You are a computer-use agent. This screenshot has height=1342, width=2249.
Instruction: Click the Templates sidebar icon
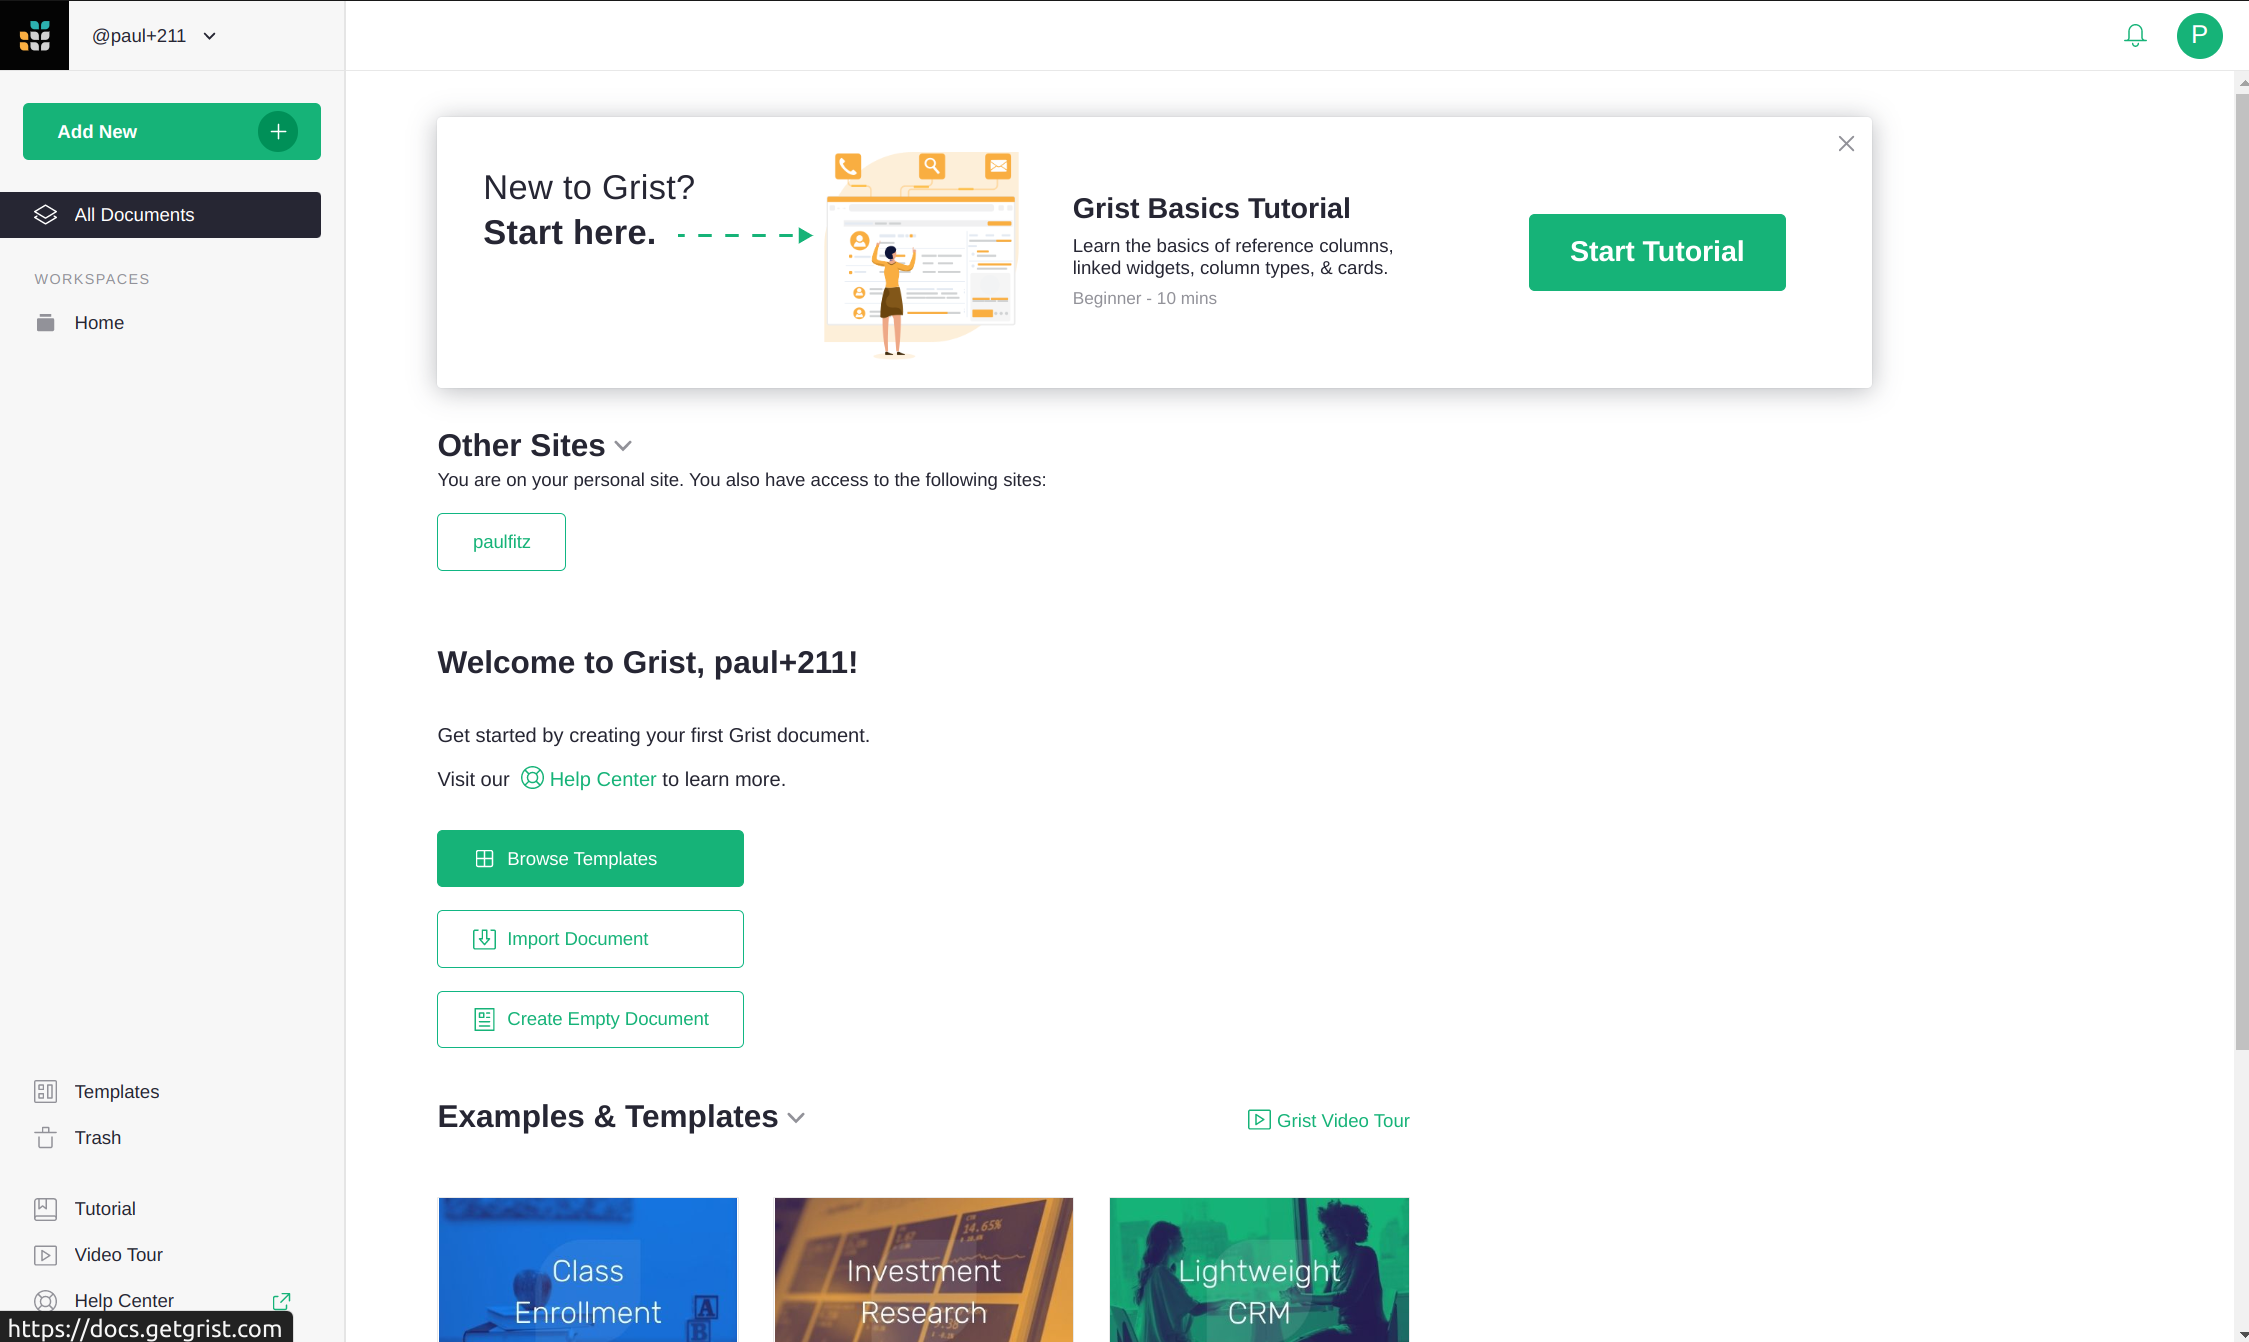point(45,1092)
